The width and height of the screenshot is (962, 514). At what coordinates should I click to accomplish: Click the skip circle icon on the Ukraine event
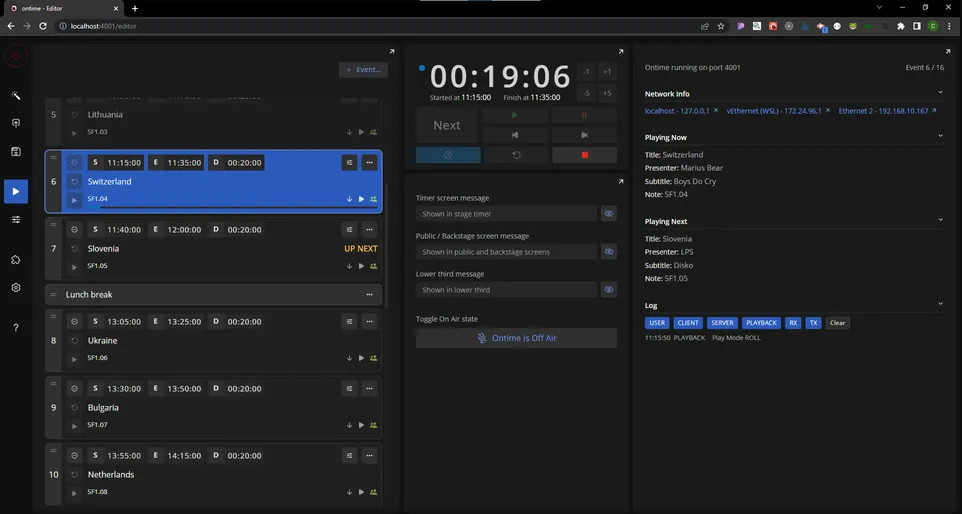click(74, 321)
